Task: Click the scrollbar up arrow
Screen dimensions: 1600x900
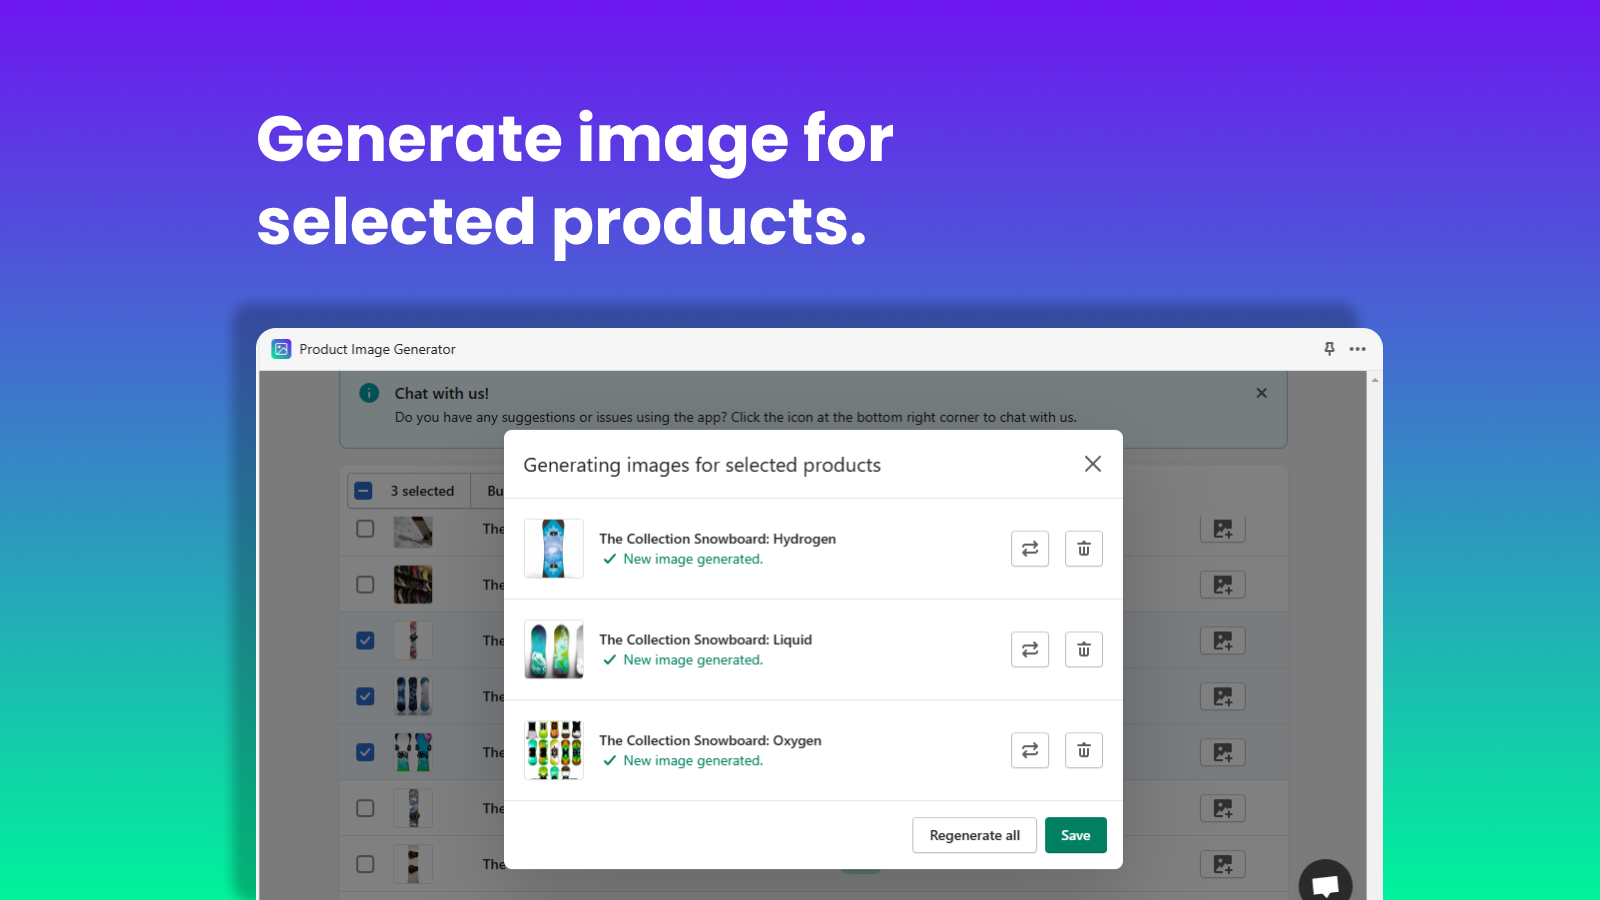Action: pos(1375,380)
